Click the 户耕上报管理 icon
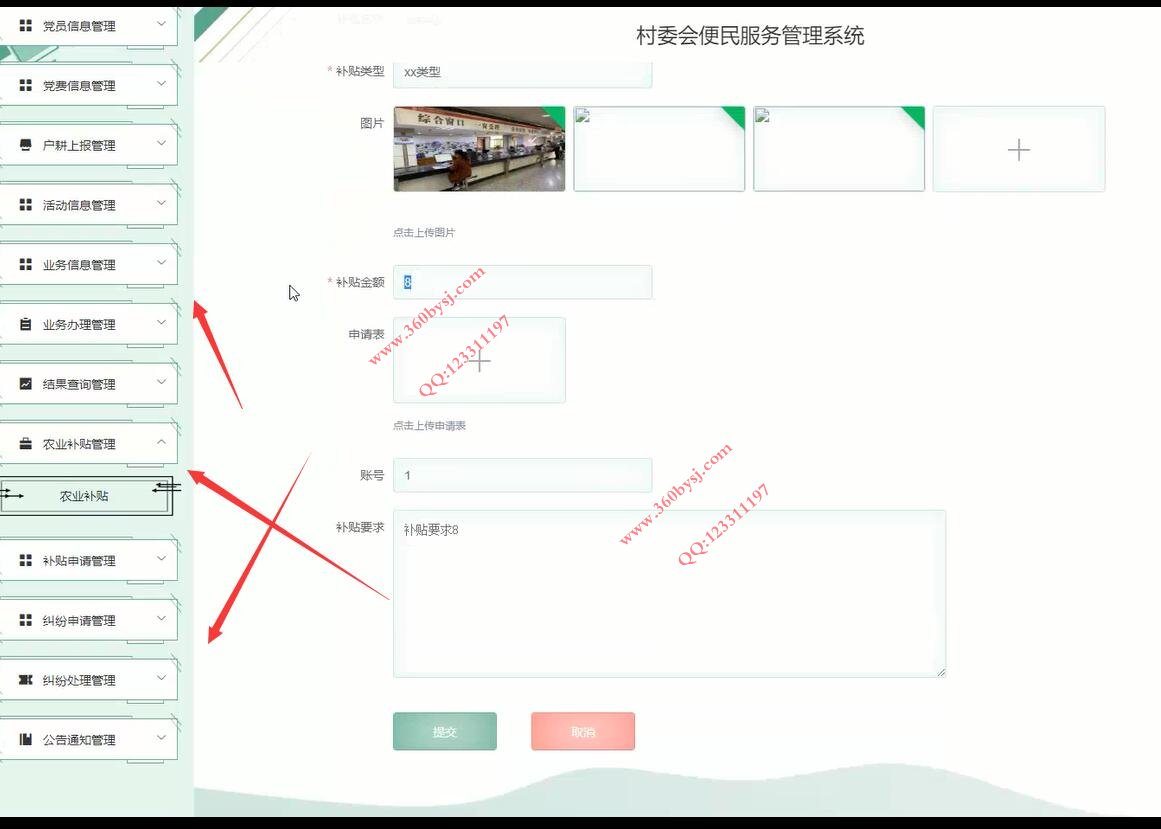 tap(25, 145)
